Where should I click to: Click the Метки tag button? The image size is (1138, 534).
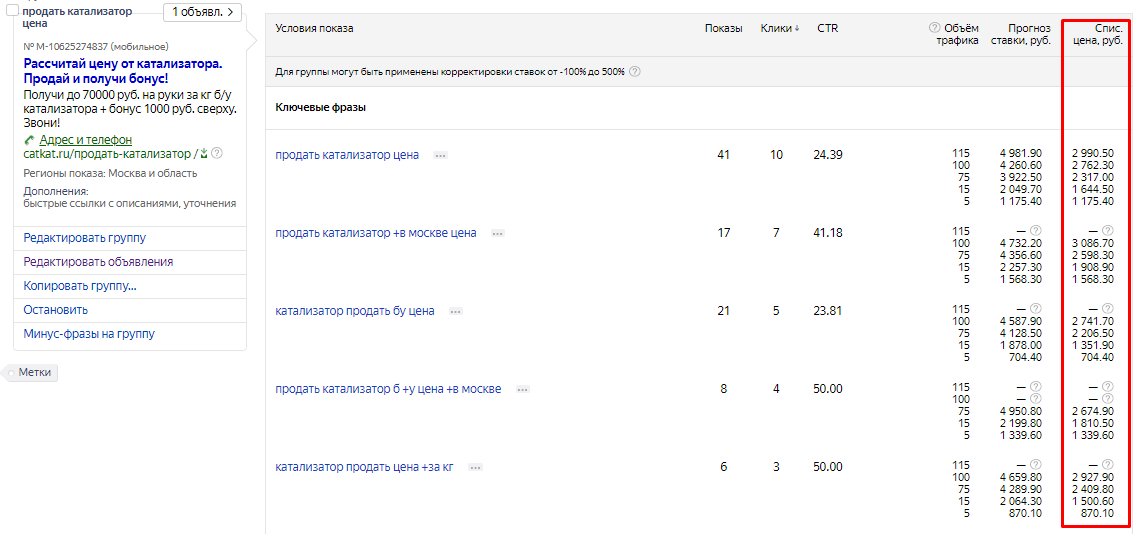point(34,373)
